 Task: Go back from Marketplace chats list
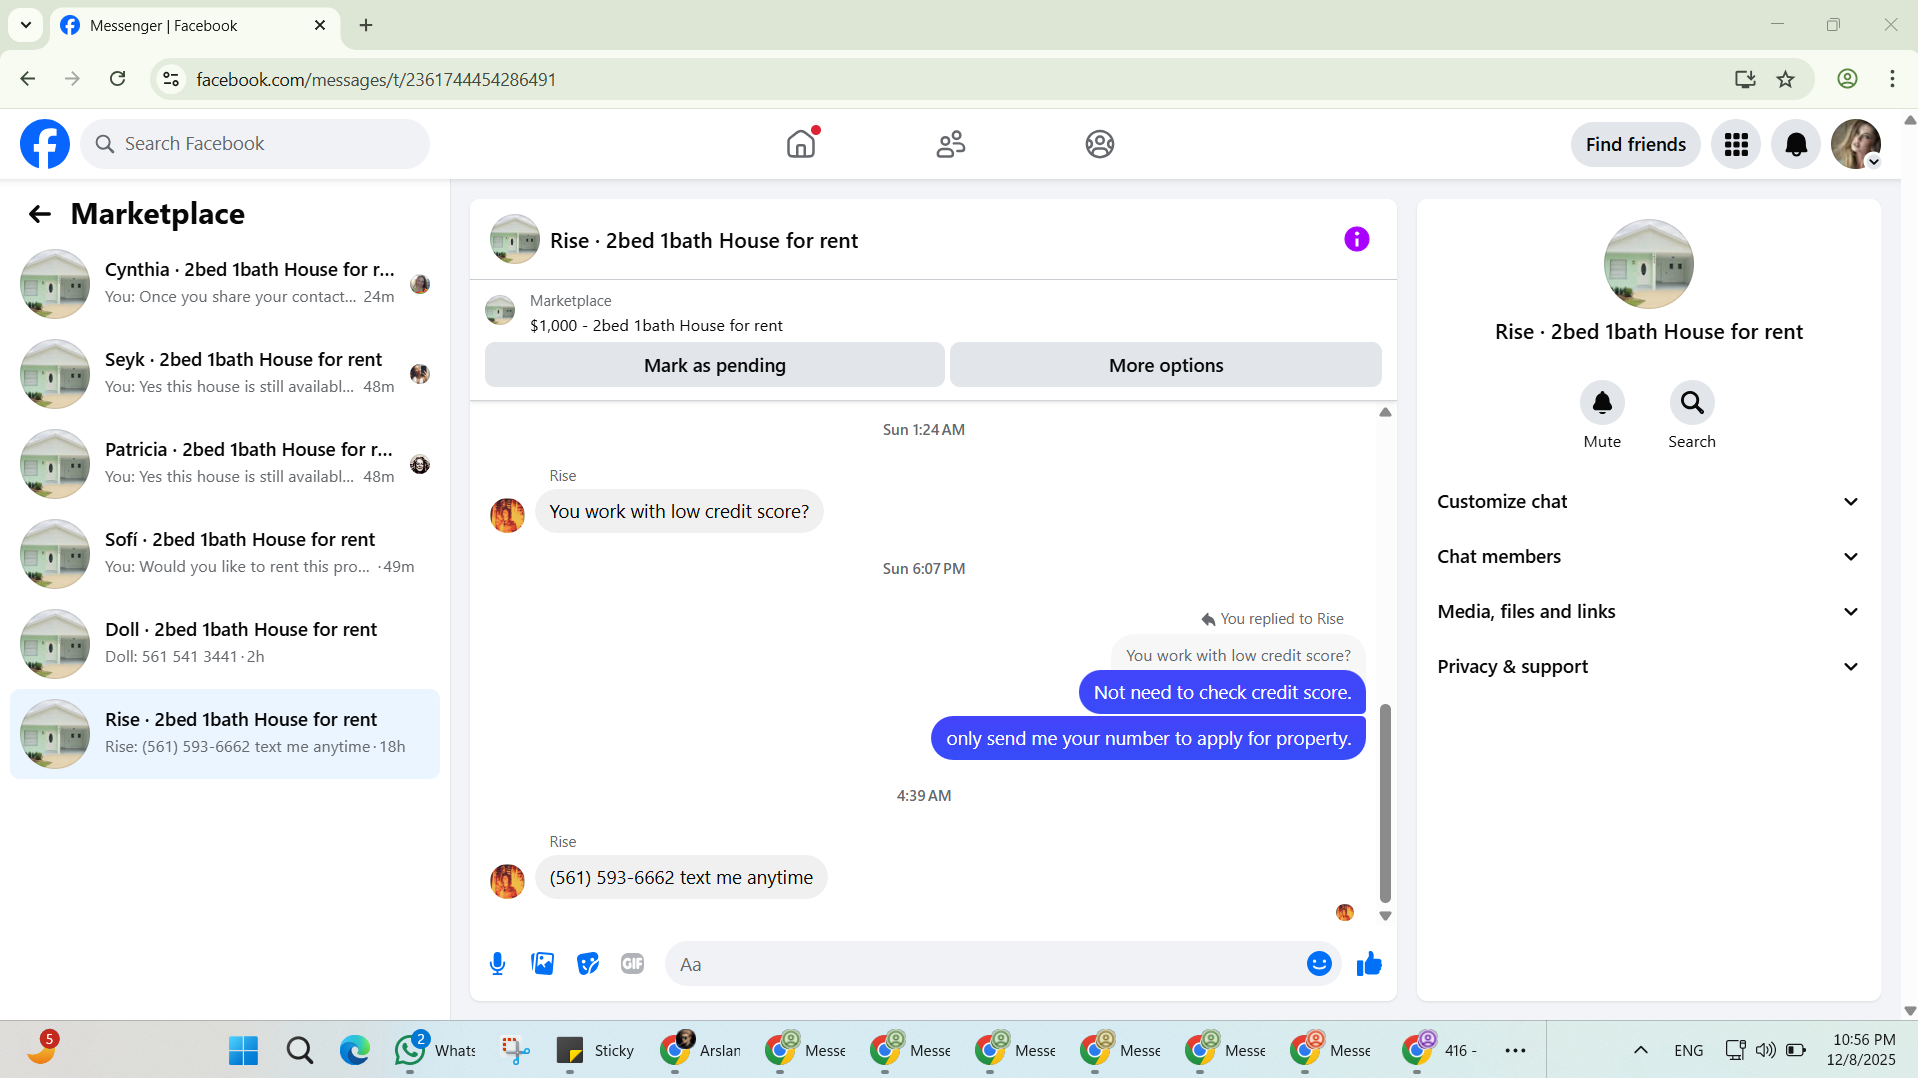coord(40,214)
